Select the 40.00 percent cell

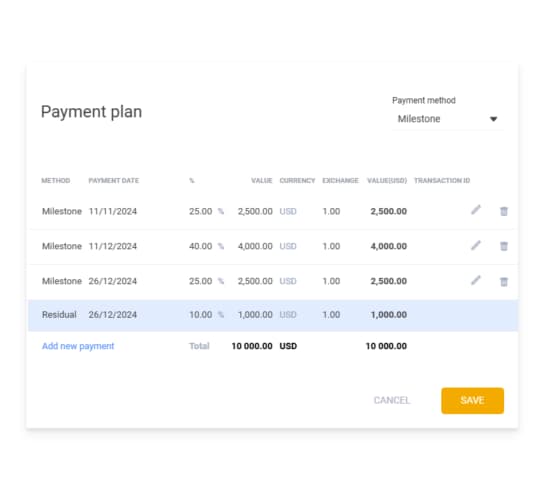pyautogui.click(x=200, y=246)
